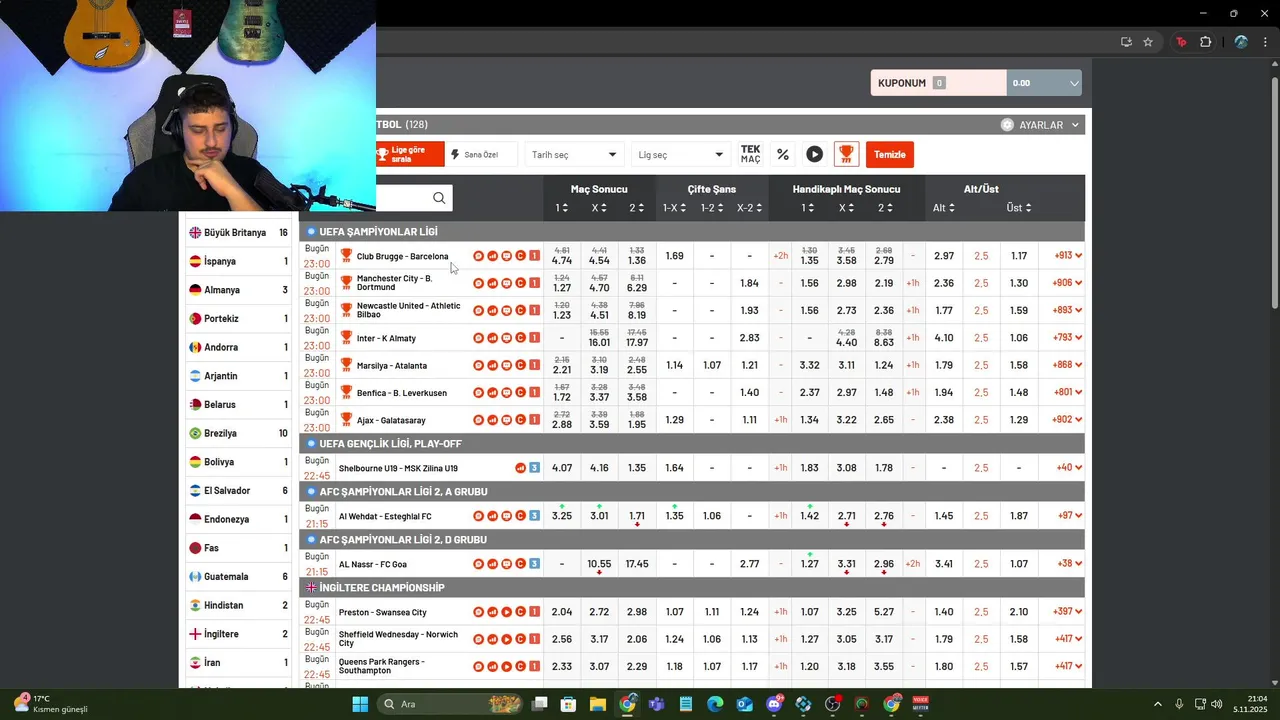Click the play icon for Preston - Swansea City
Viewport: 1280px width, 720px height.
point(506,612)
